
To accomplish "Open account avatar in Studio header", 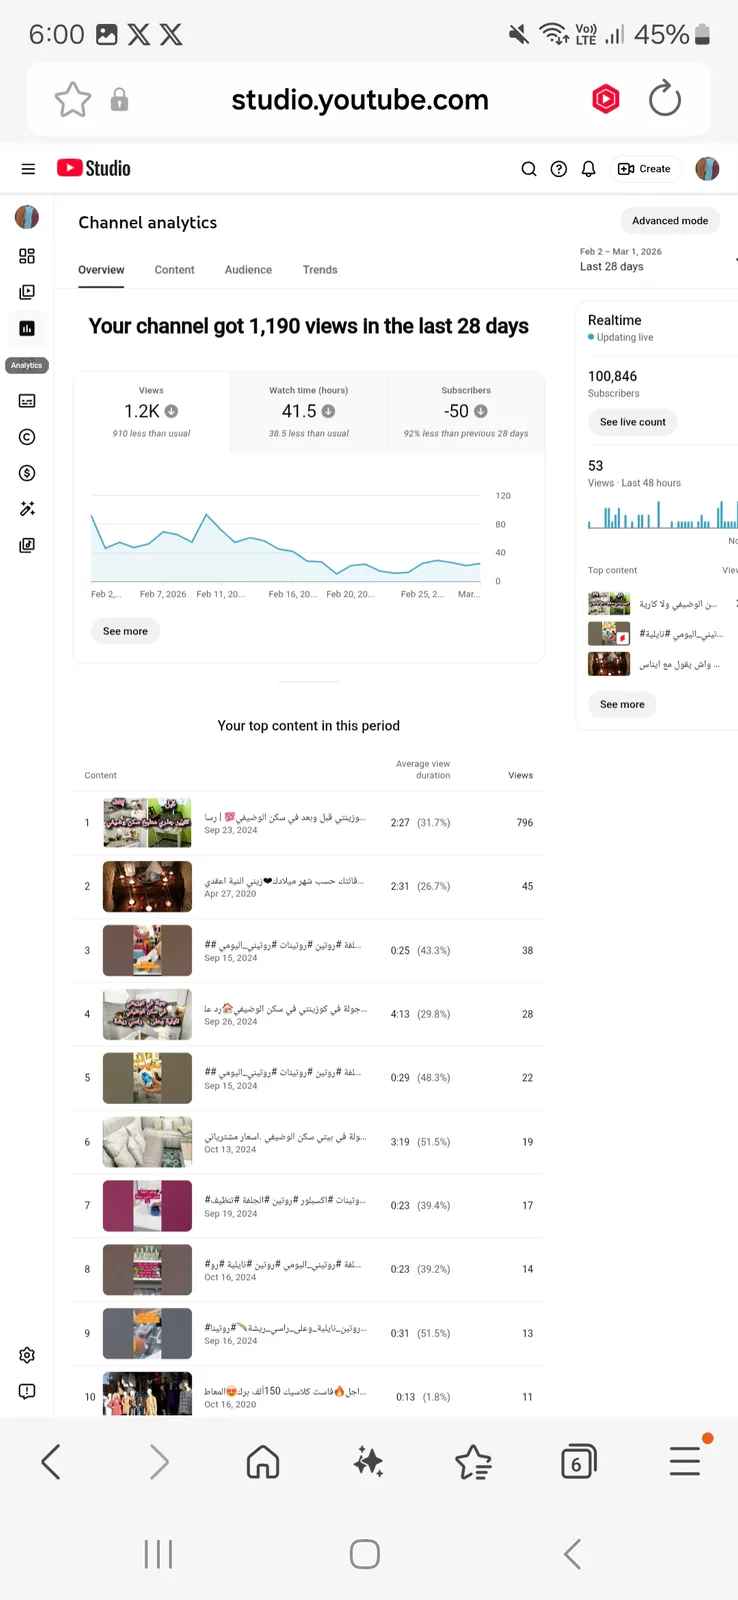I will click(707, 169).
